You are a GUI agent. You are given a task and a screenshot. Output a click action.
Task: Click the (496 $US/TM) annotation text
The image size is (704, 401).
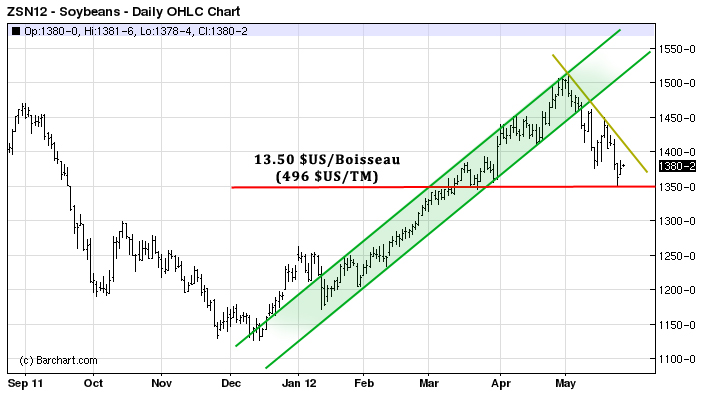pyautogui.click(x=325, y=176)
